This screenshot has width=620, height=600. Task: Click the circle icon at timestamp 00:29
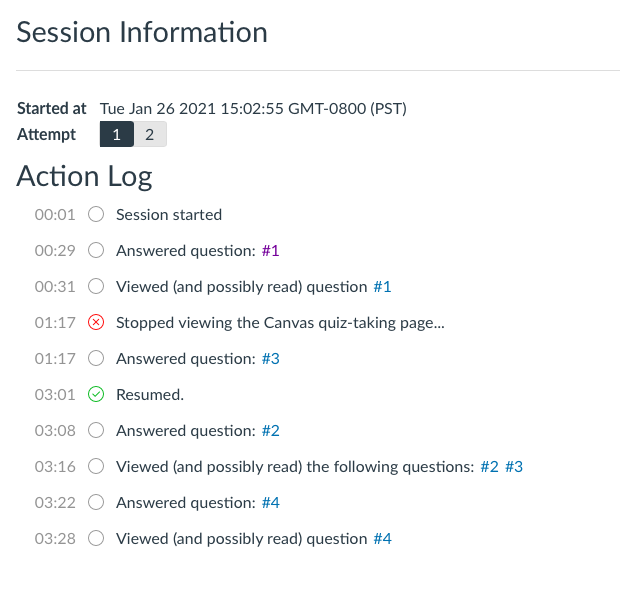pyautogui.click(x=96, y=250)
